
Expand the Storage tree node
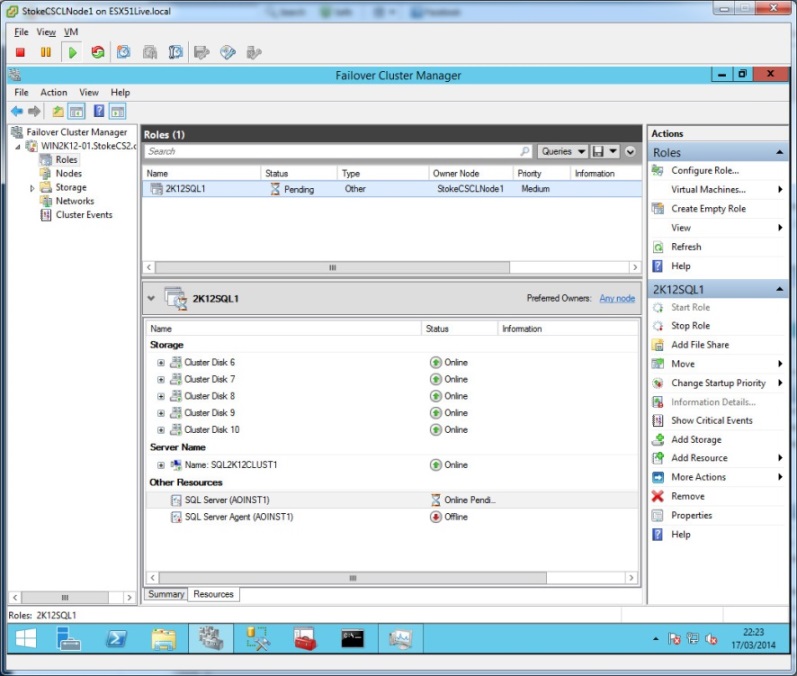tap(32, 188)
